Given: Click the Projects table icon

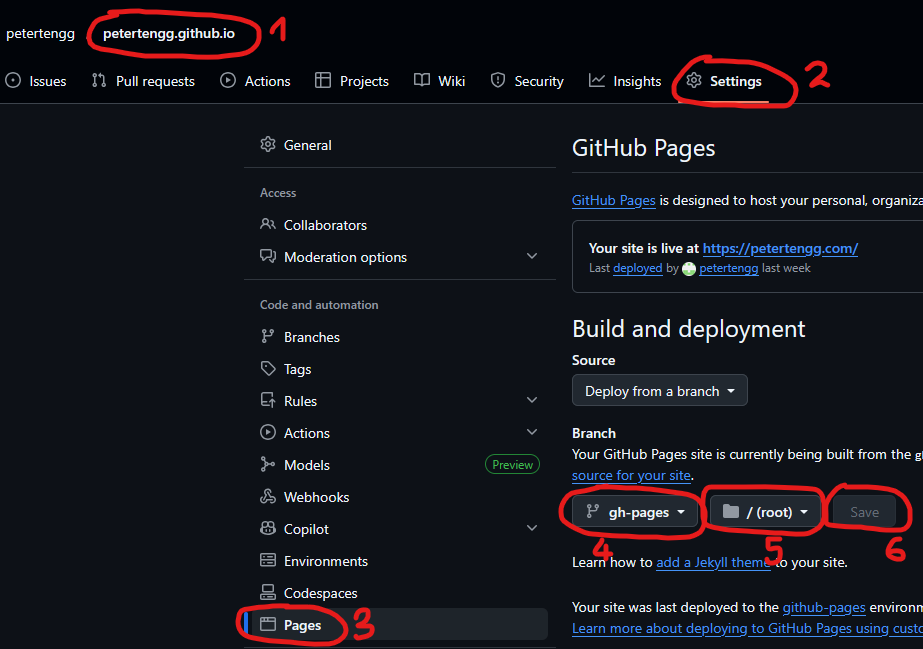Looking at the screenshot, I should pos(322,81).
